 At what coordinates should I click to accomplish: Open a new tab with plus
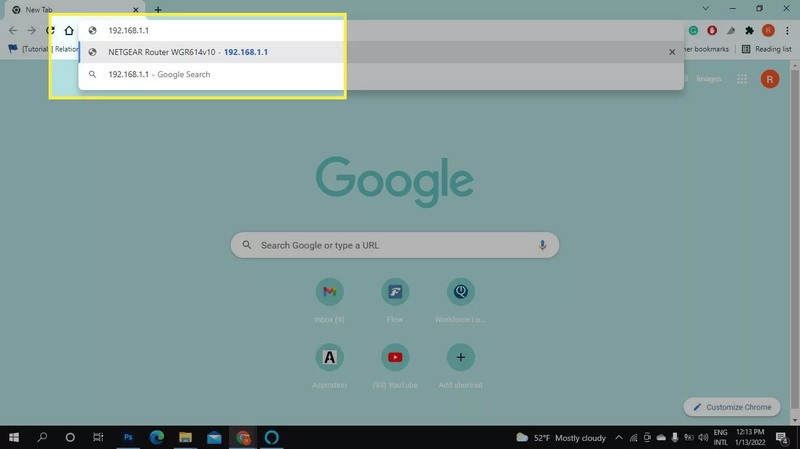click(158, 10)
